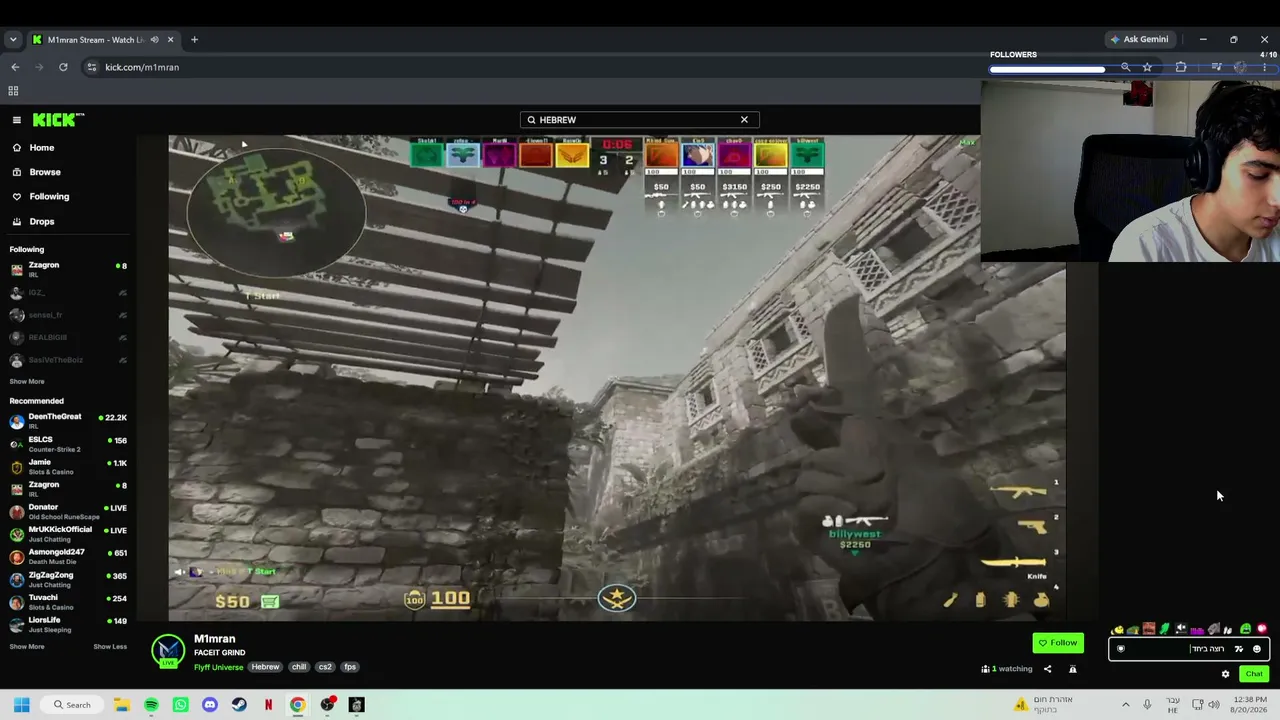The width and height of the screenshot is (1280, 720).
Task: Open Jamie's Slots & Casino channel
Action: [x=68, y=467]
